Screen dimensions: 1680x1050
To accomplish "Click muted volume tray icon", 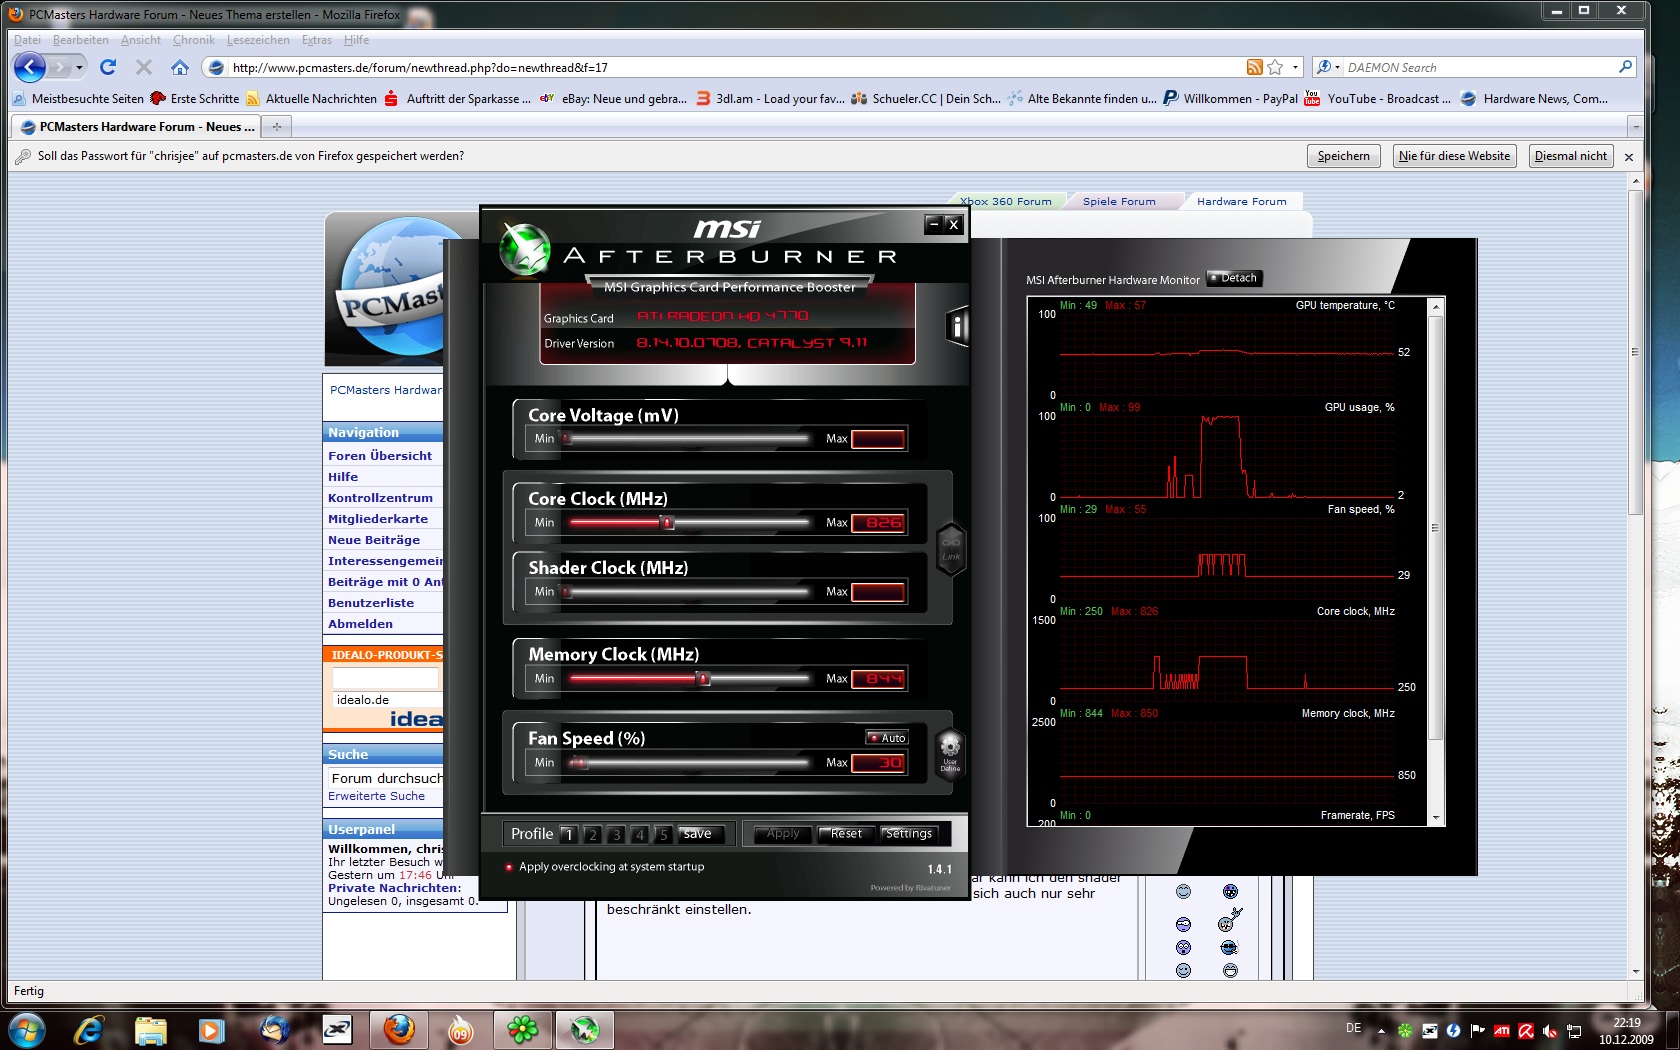I will 1550,1030.
